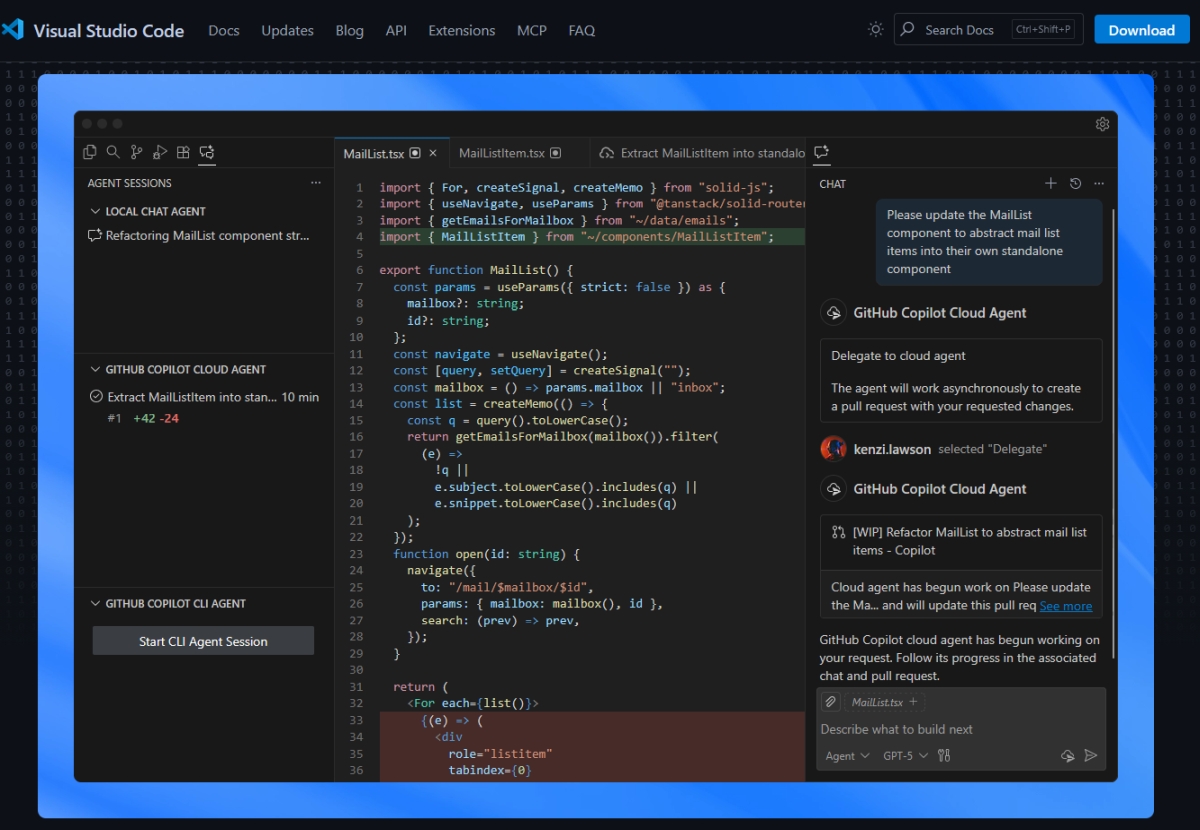The width and height of the screenshot is (1200, 830).
Task: Collapse the GitHub Copilot CLI Agent section
Action: [96, 604]
